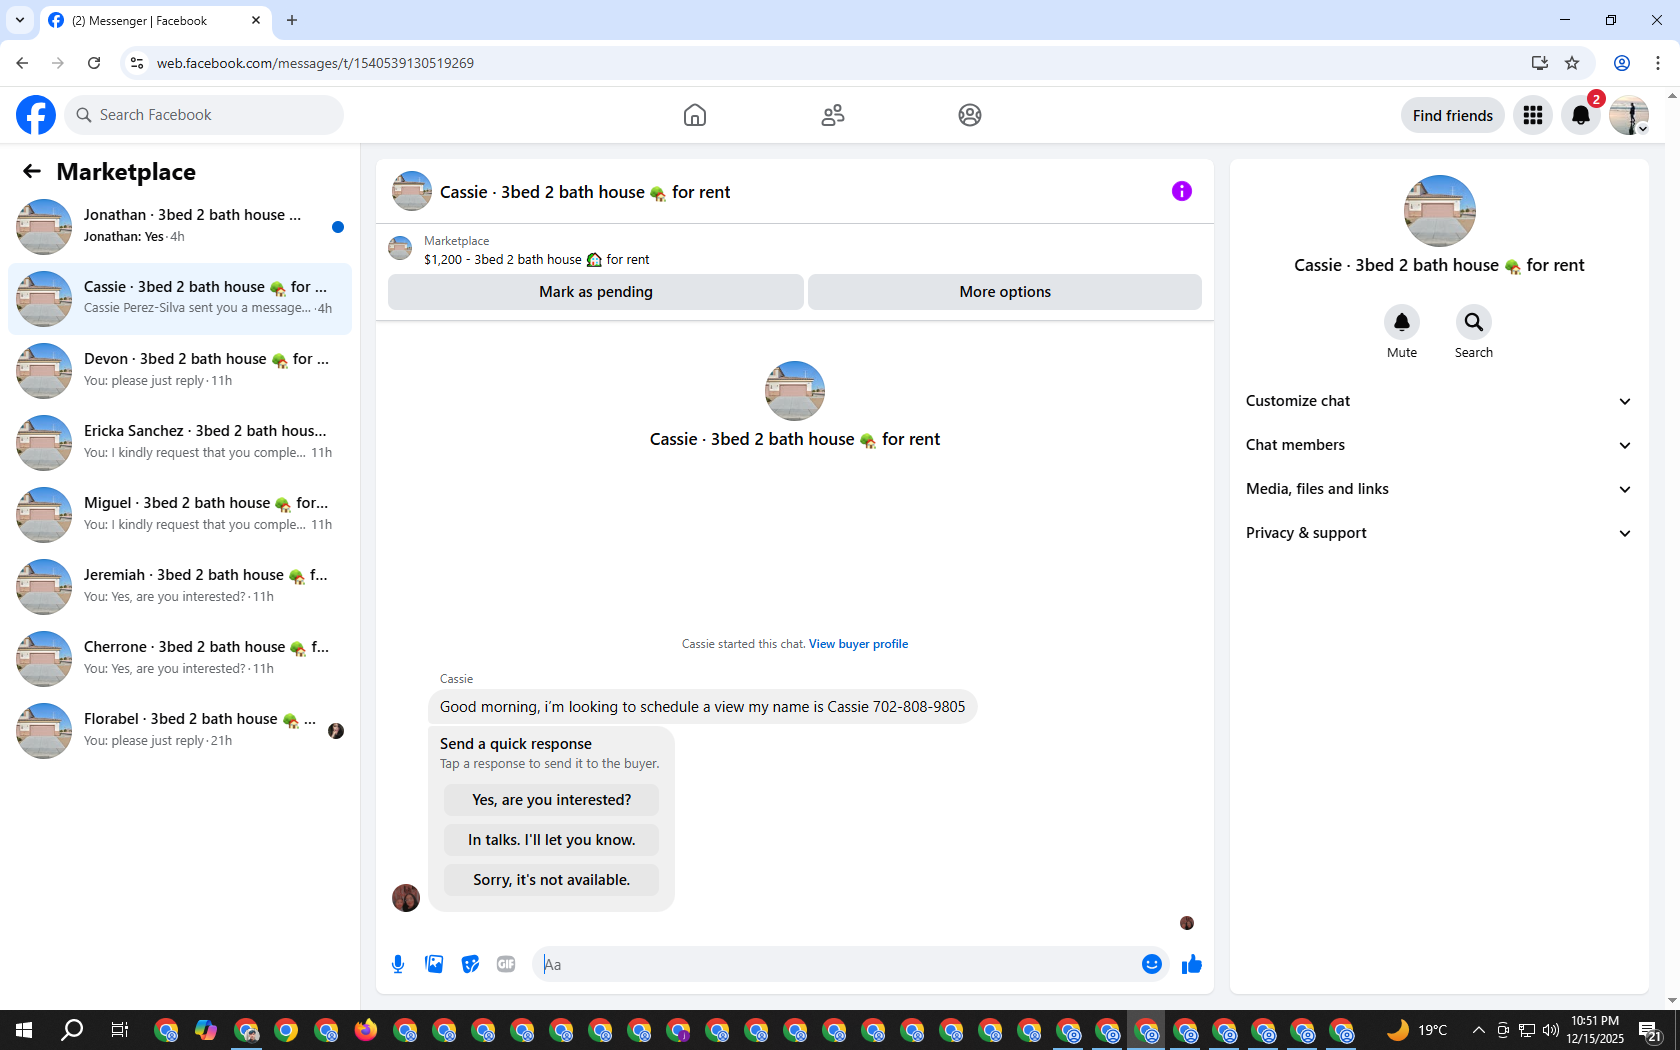The image size is (1680, 1050).
Task: Bookmark this page with the star icon
Action: coord(1572,63)
